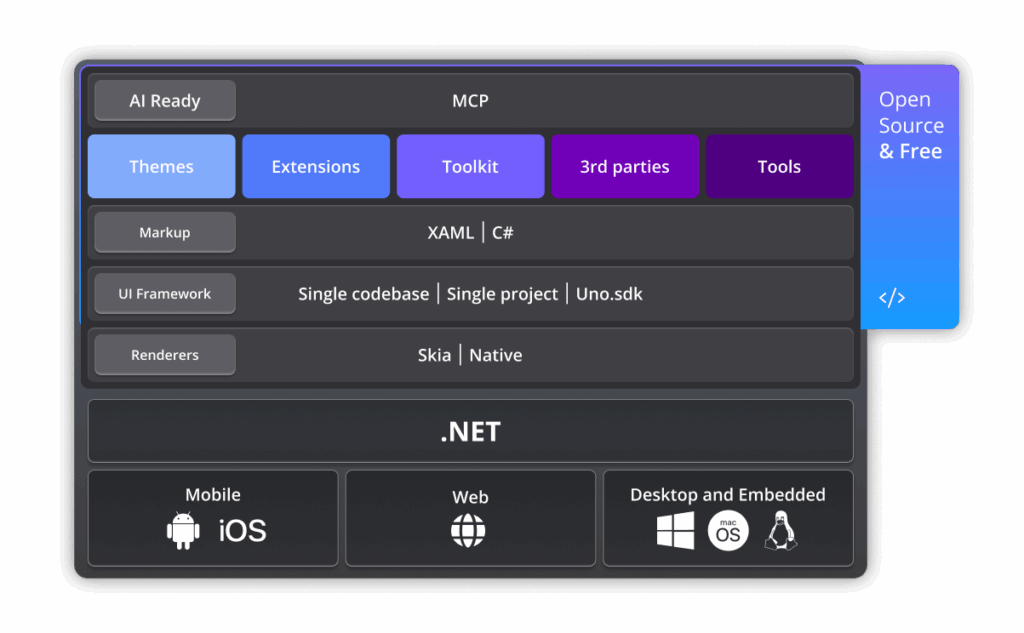The height and width of the screenshot is (633, 1024).
Task: Select the Markup label button
Action: point(165,232)
